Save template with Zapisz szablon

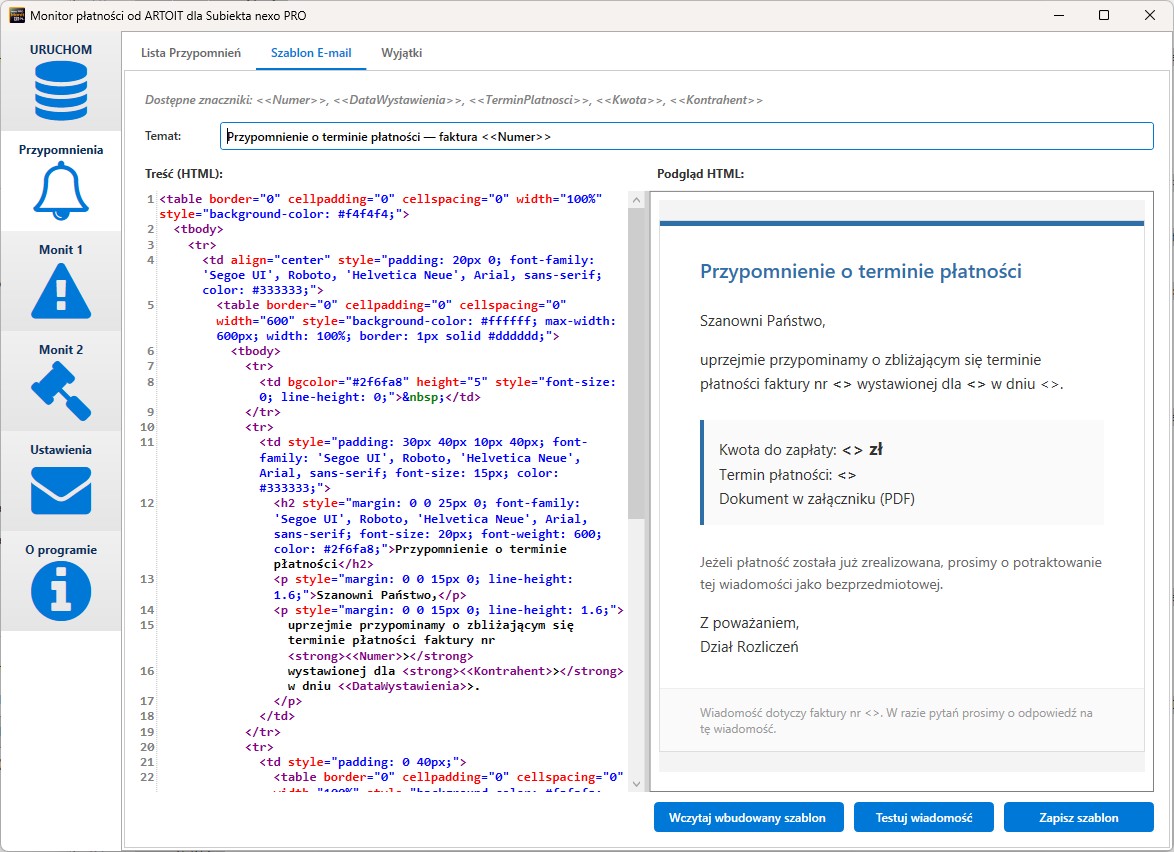pyautogui.click(x=1078, y=818)
